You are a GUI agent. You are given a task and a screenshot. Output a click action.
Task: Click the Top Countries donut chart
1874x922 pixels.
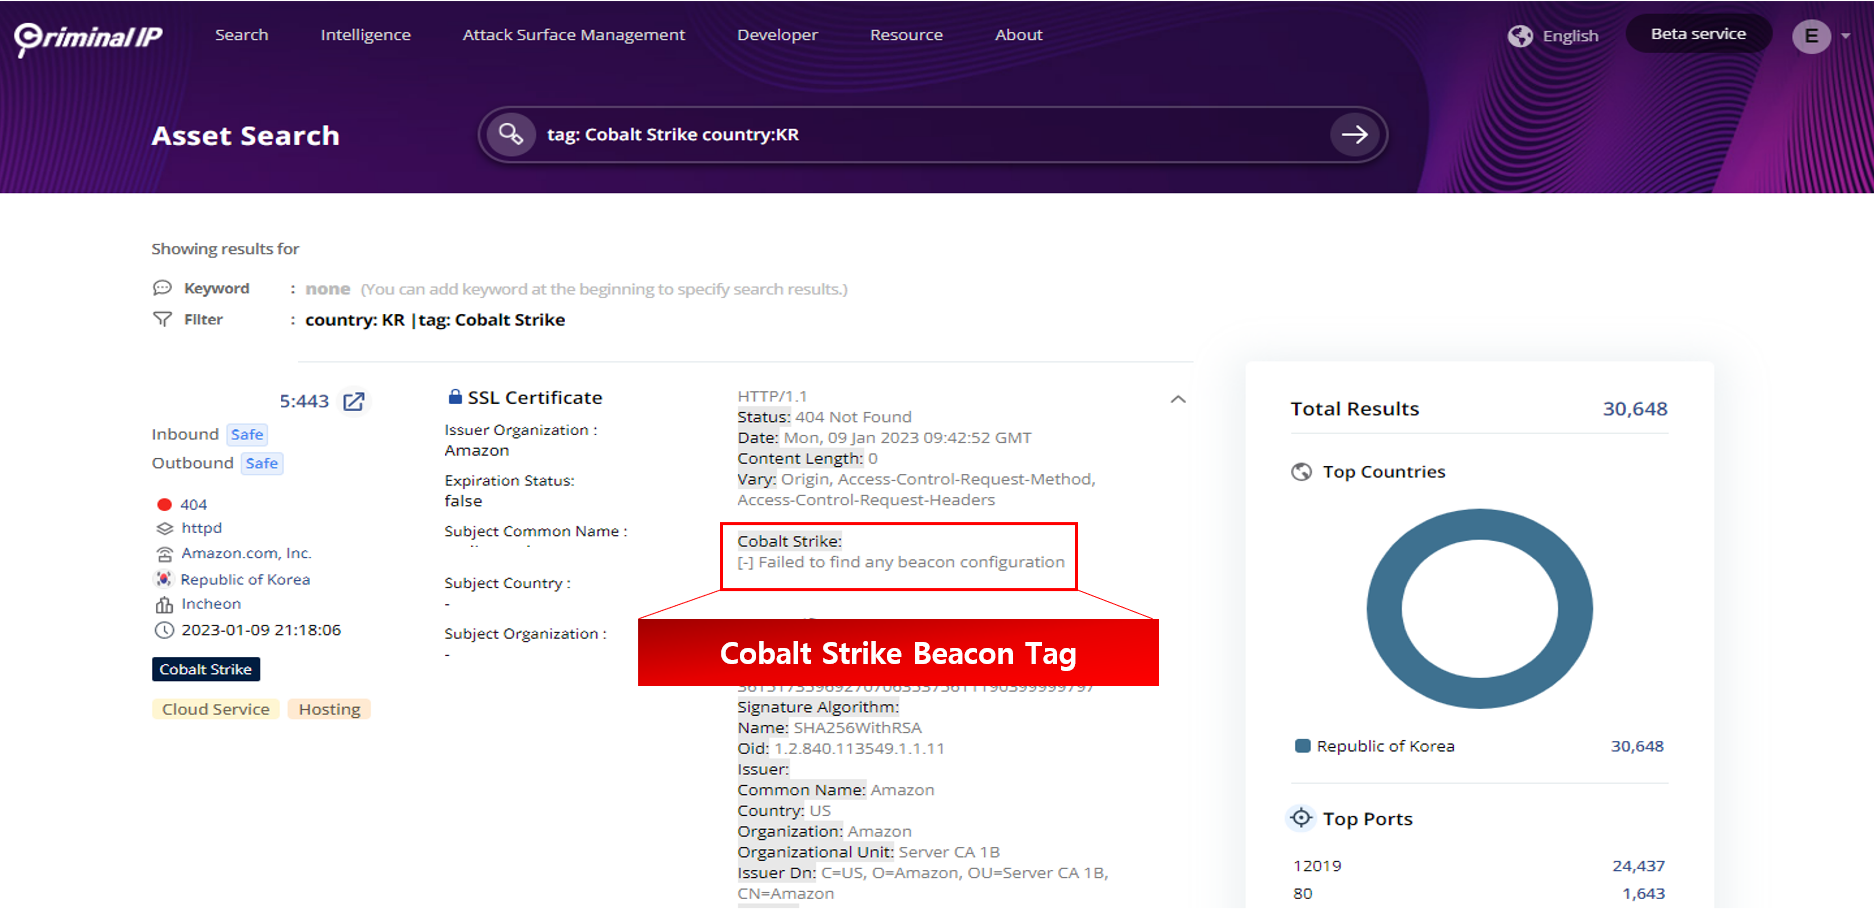[x=1480, y=609]
